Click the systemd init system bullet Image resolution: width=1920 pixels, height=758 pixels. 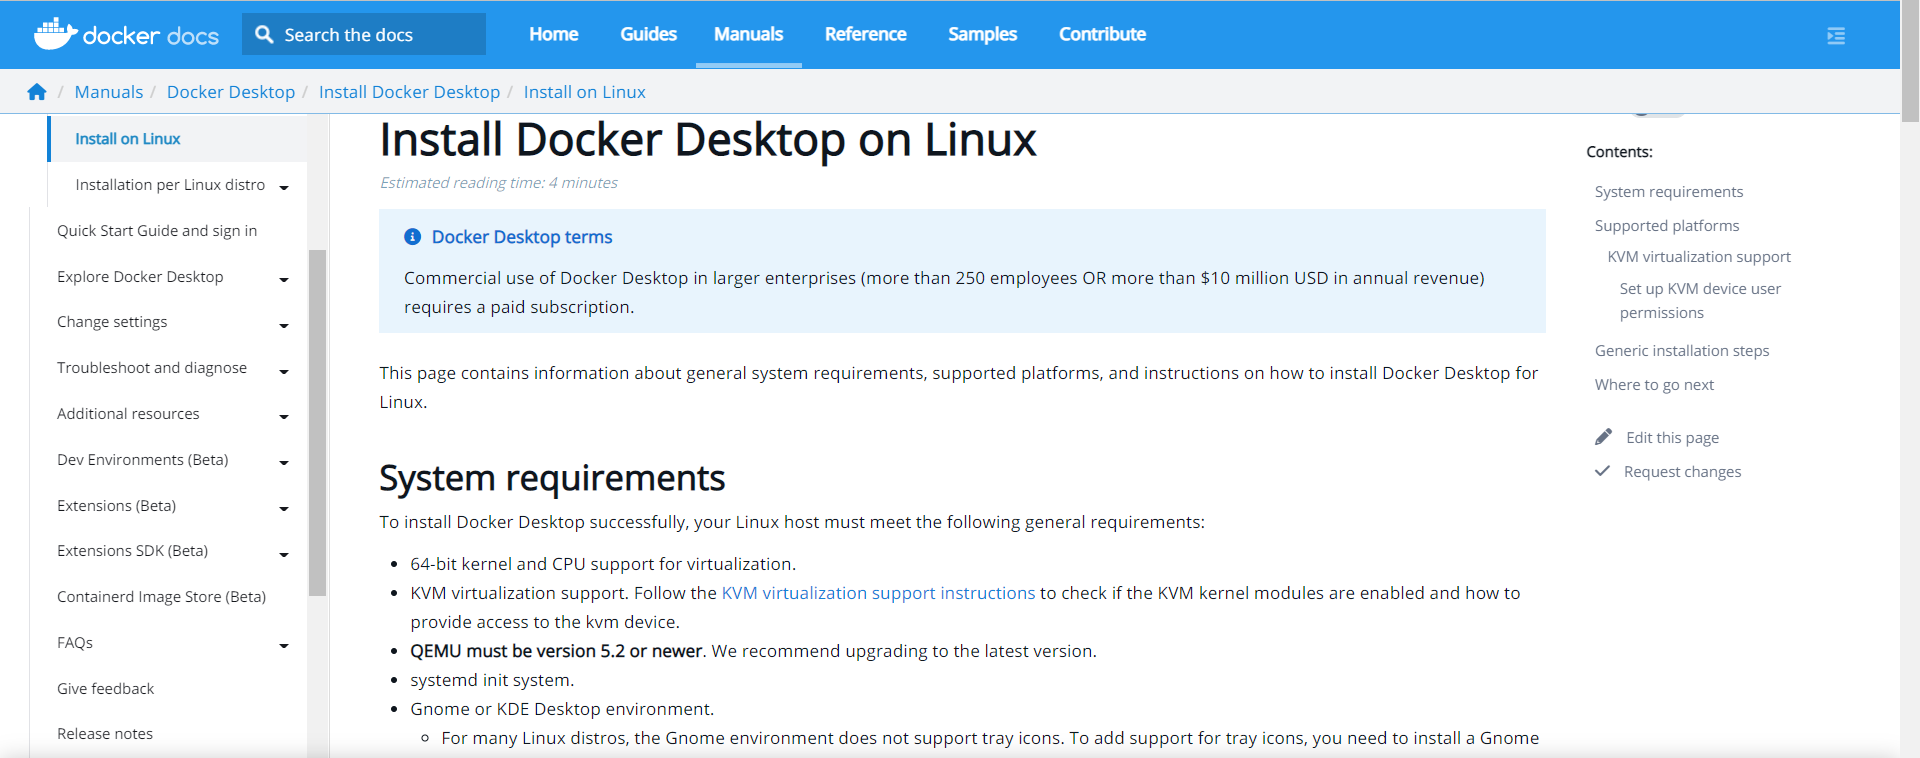[492, 680]
